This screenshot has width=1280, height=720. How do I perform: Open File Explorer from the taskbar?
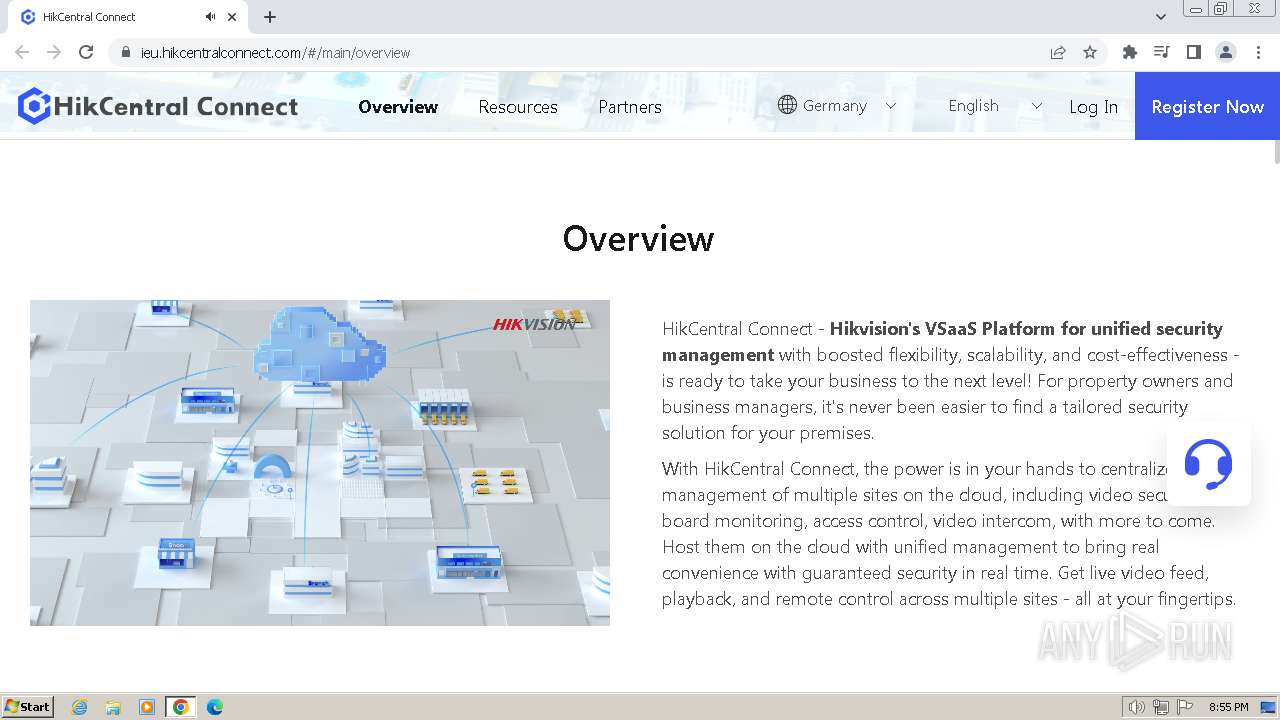click(x=113, y=707)
